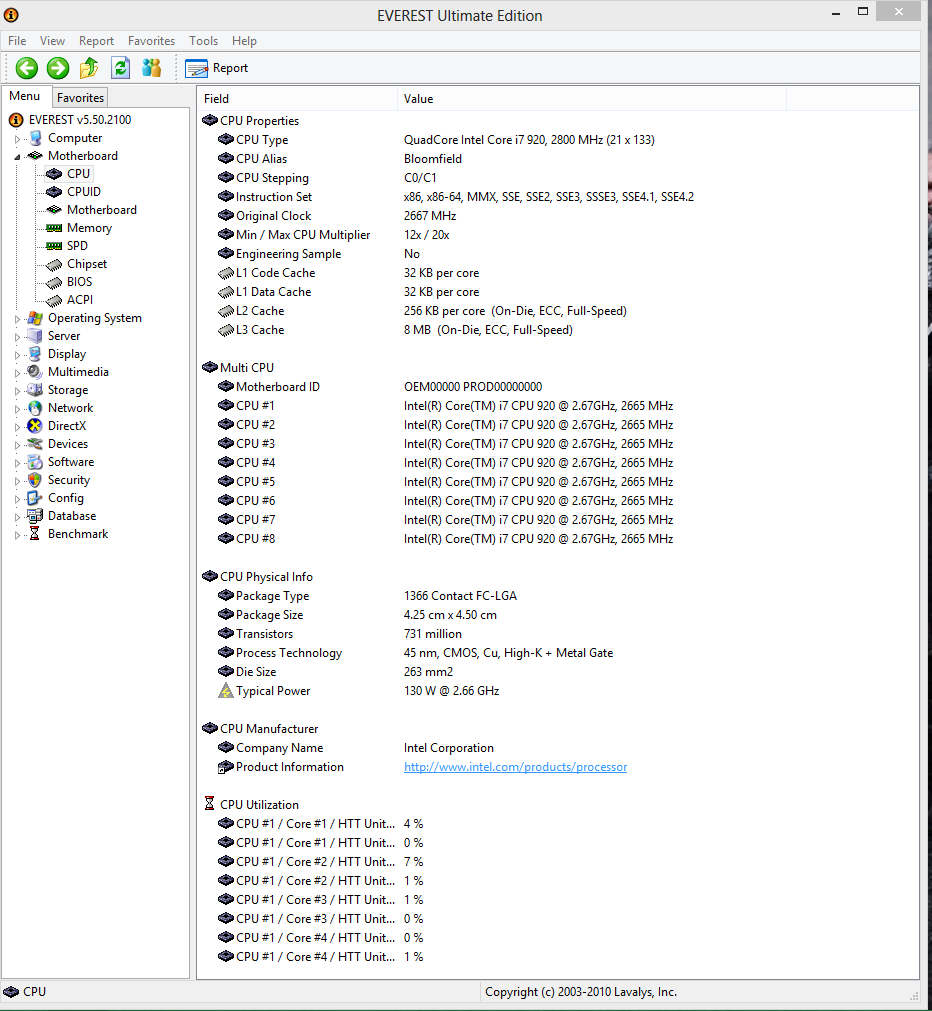This screenshot has width=932, height=1011.
Task: Expand the Computer tree node
Action: coord(17,139)
